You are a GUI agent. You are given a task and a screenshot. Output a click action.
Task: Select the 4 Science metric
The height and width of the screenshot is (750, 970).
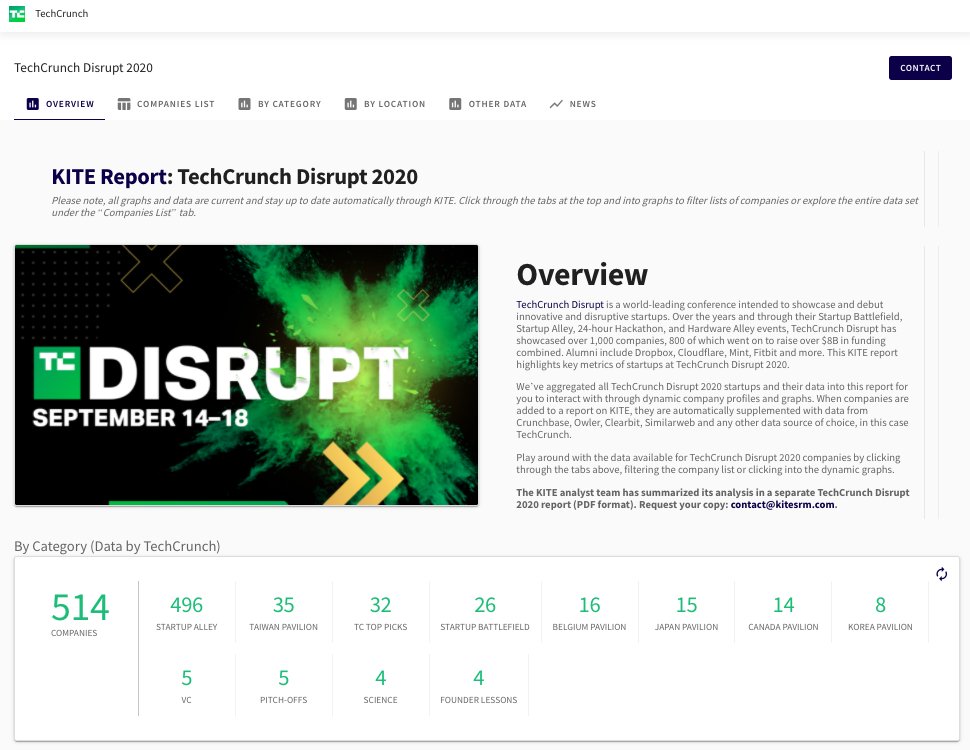tap(380, 686)
